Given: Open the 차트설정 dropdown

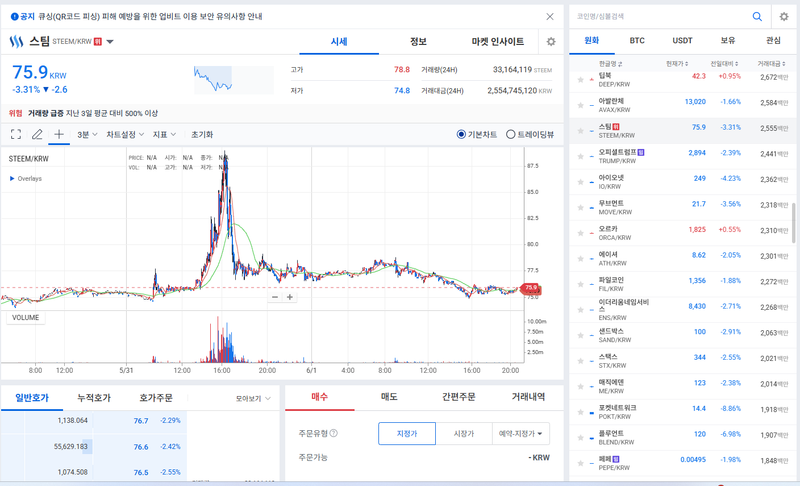Looking at the screenshot, I should click(x=125, y=135).
